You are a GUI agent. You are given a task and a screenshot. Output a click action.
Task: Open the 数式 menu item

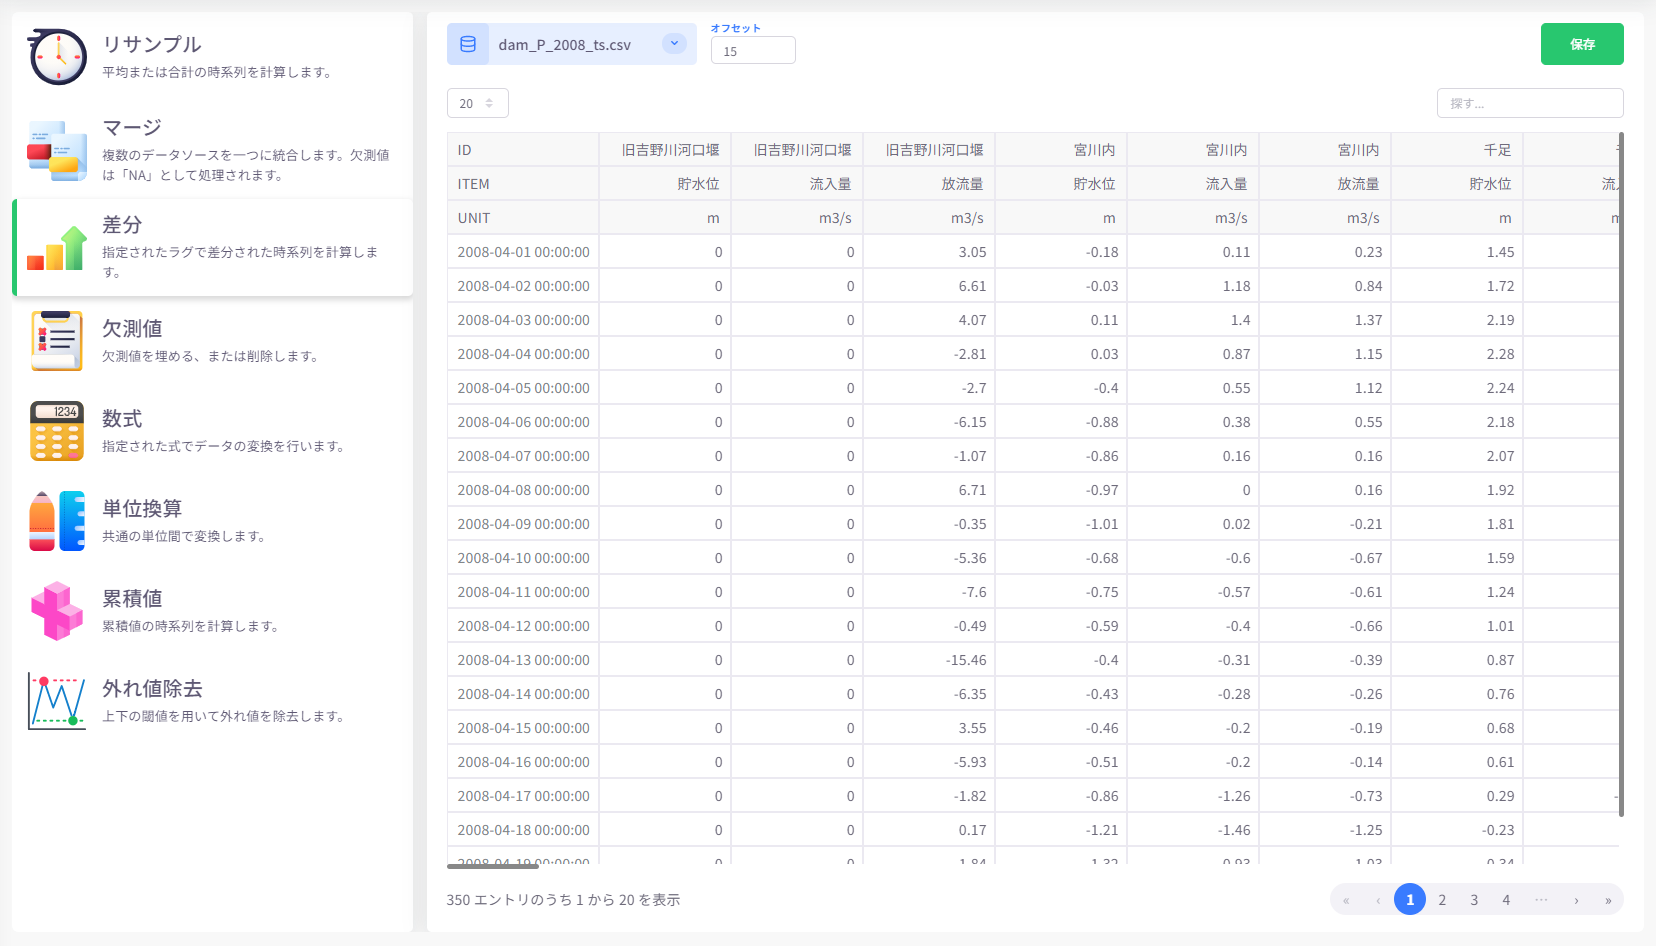point(212,431)
